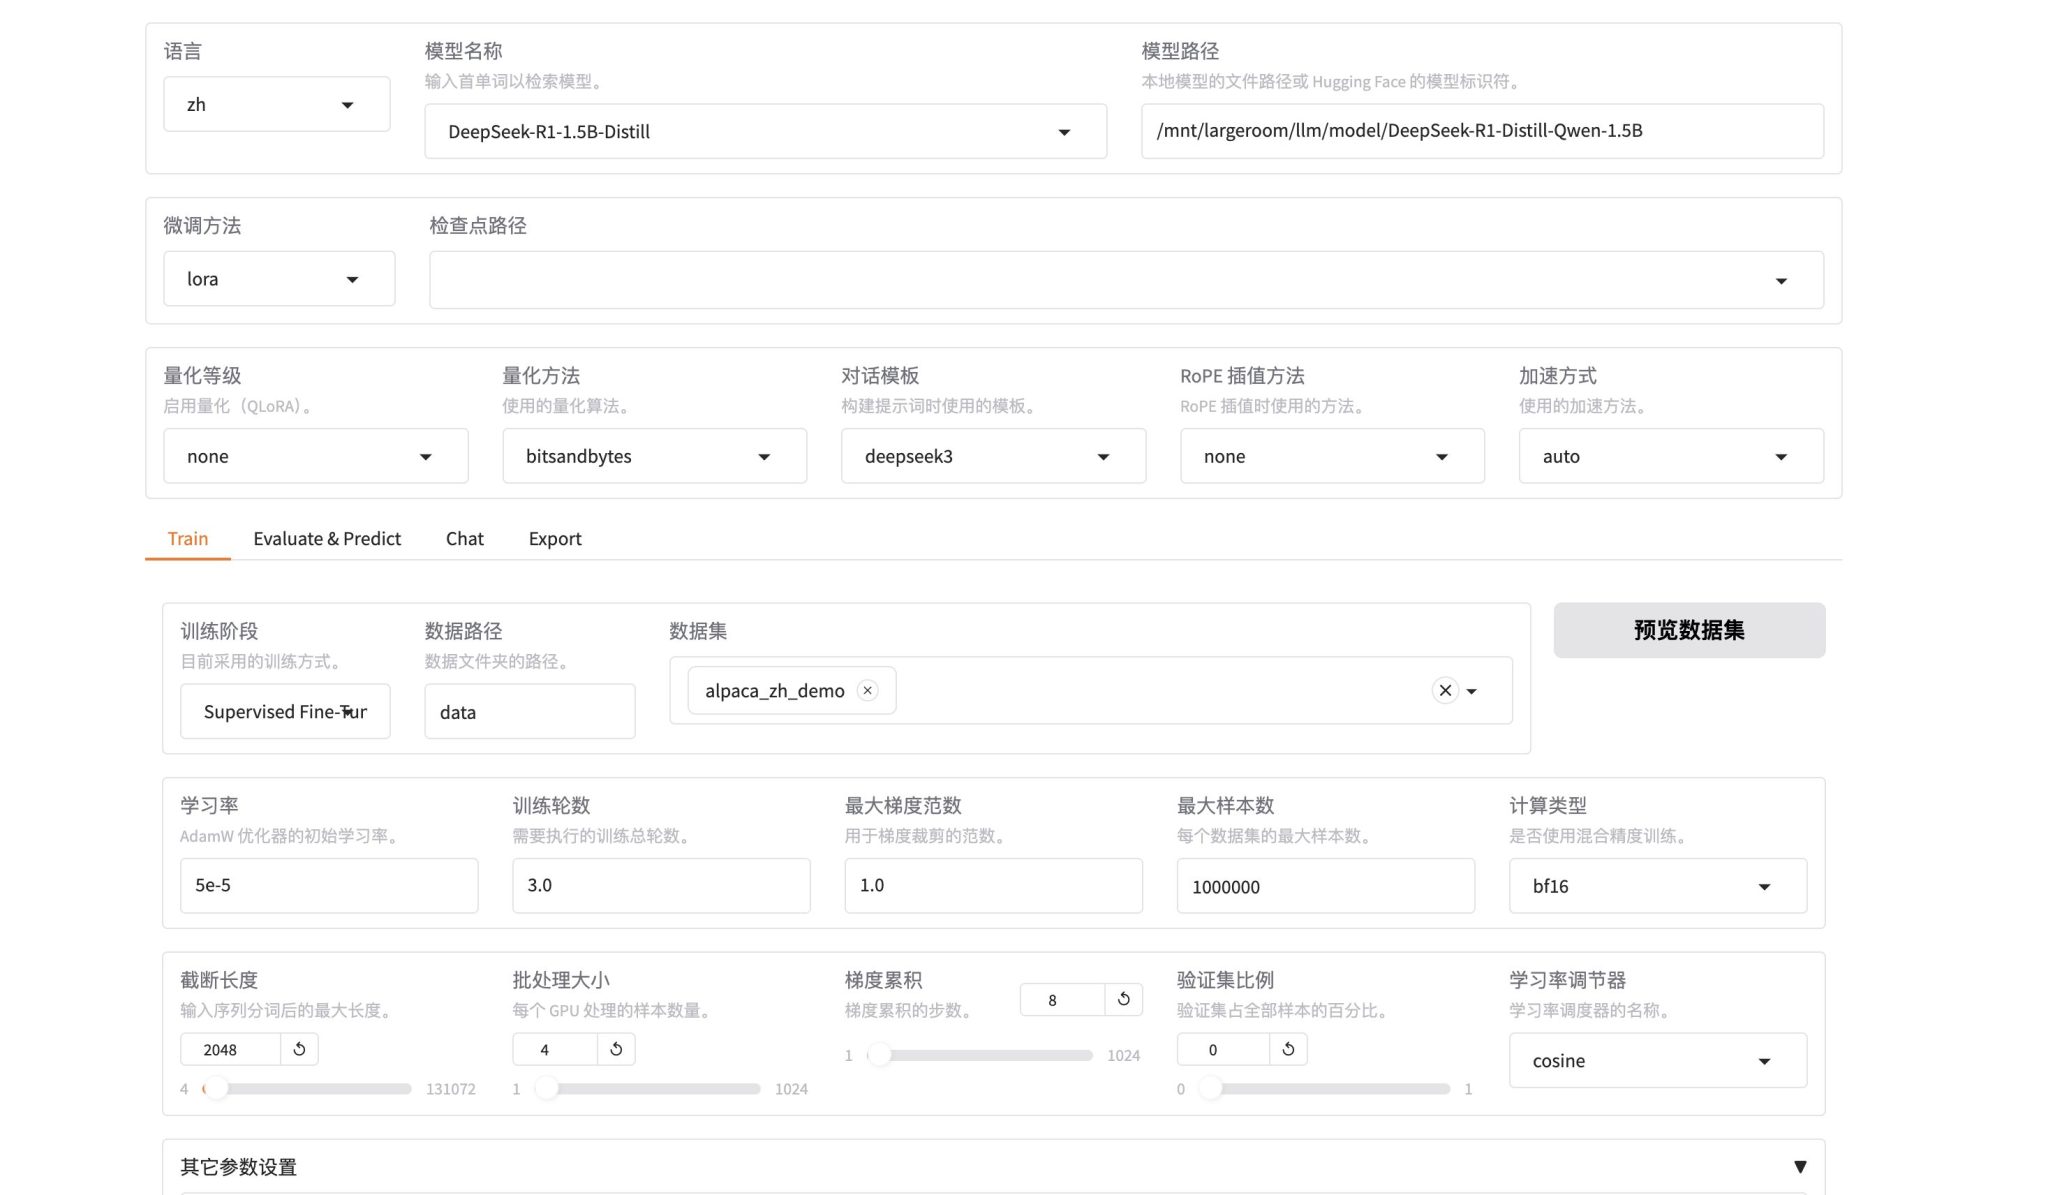The image size is (2048, 1195).
Task: Reset the truncation length (截断长度) value
Action: [299, 1049]
